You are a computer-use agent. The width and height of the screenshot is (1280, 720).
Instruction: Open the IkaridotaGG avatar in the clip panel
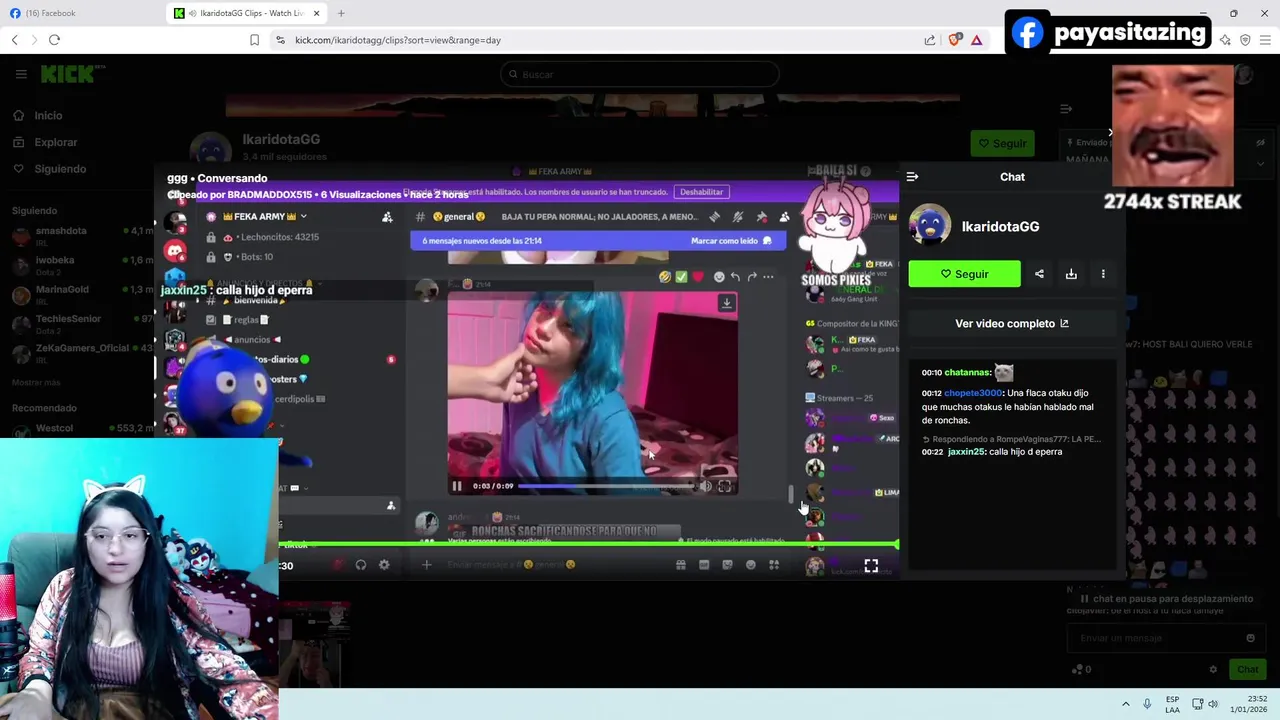pos(929,225)
